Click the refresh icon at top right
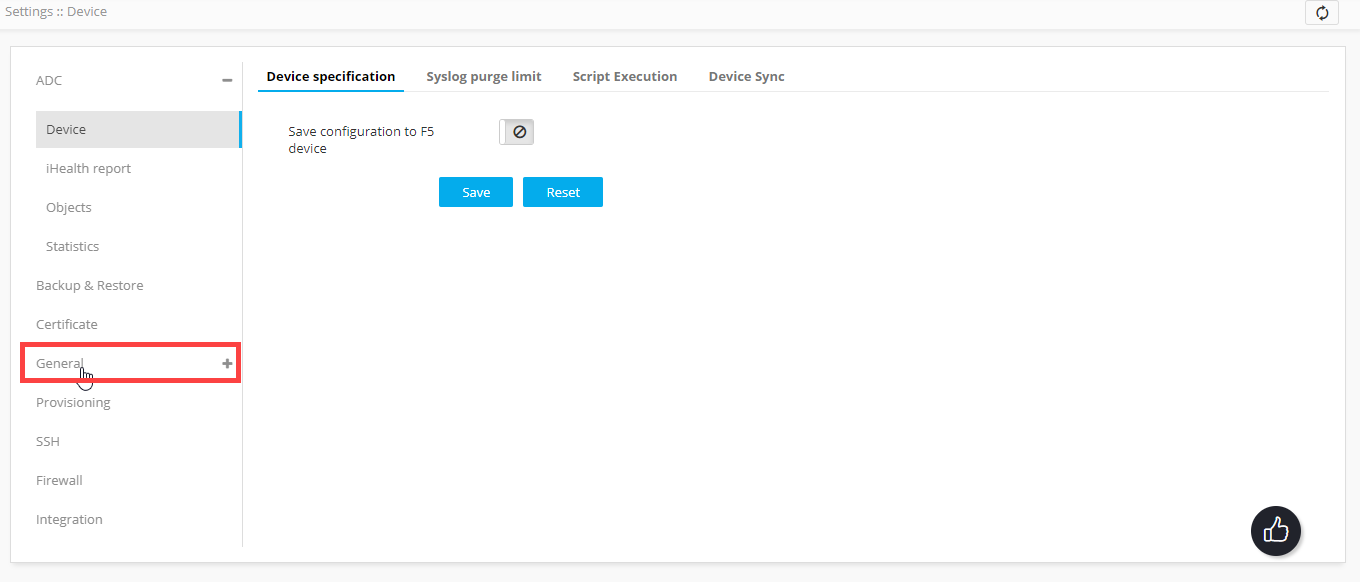This screenshot has width=1360, height=582. point(1322,12)
